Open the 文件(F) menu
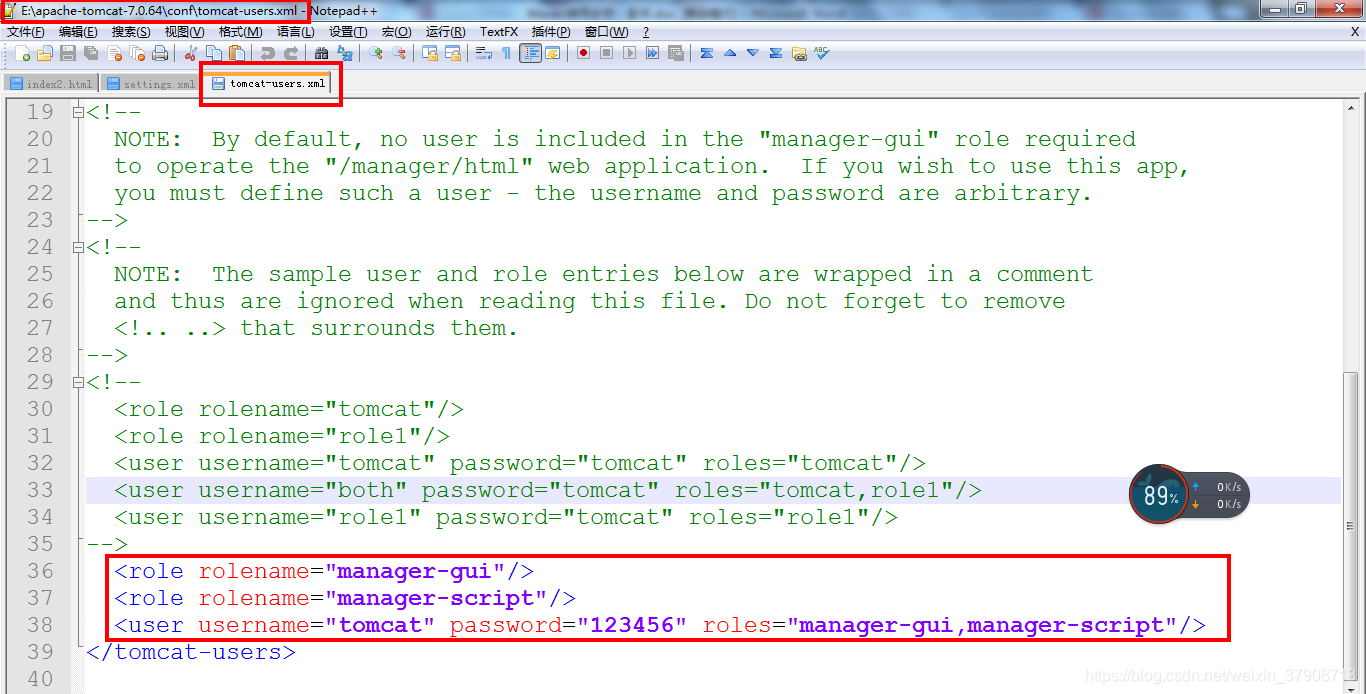The width and height of the screenshot is (1366, 694). coord(26,32)
